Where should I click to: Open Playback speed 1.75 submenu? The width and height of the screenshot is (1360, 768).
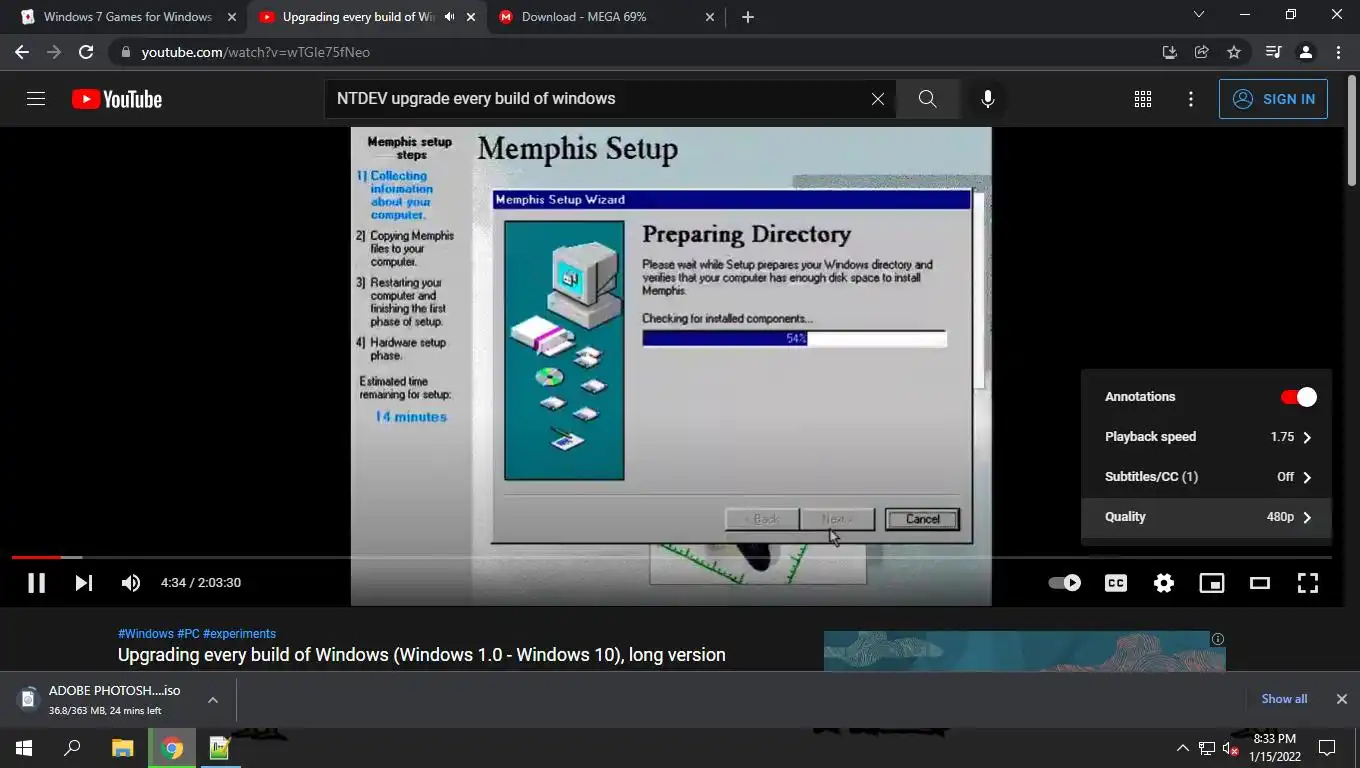(x=1206, y=437)
